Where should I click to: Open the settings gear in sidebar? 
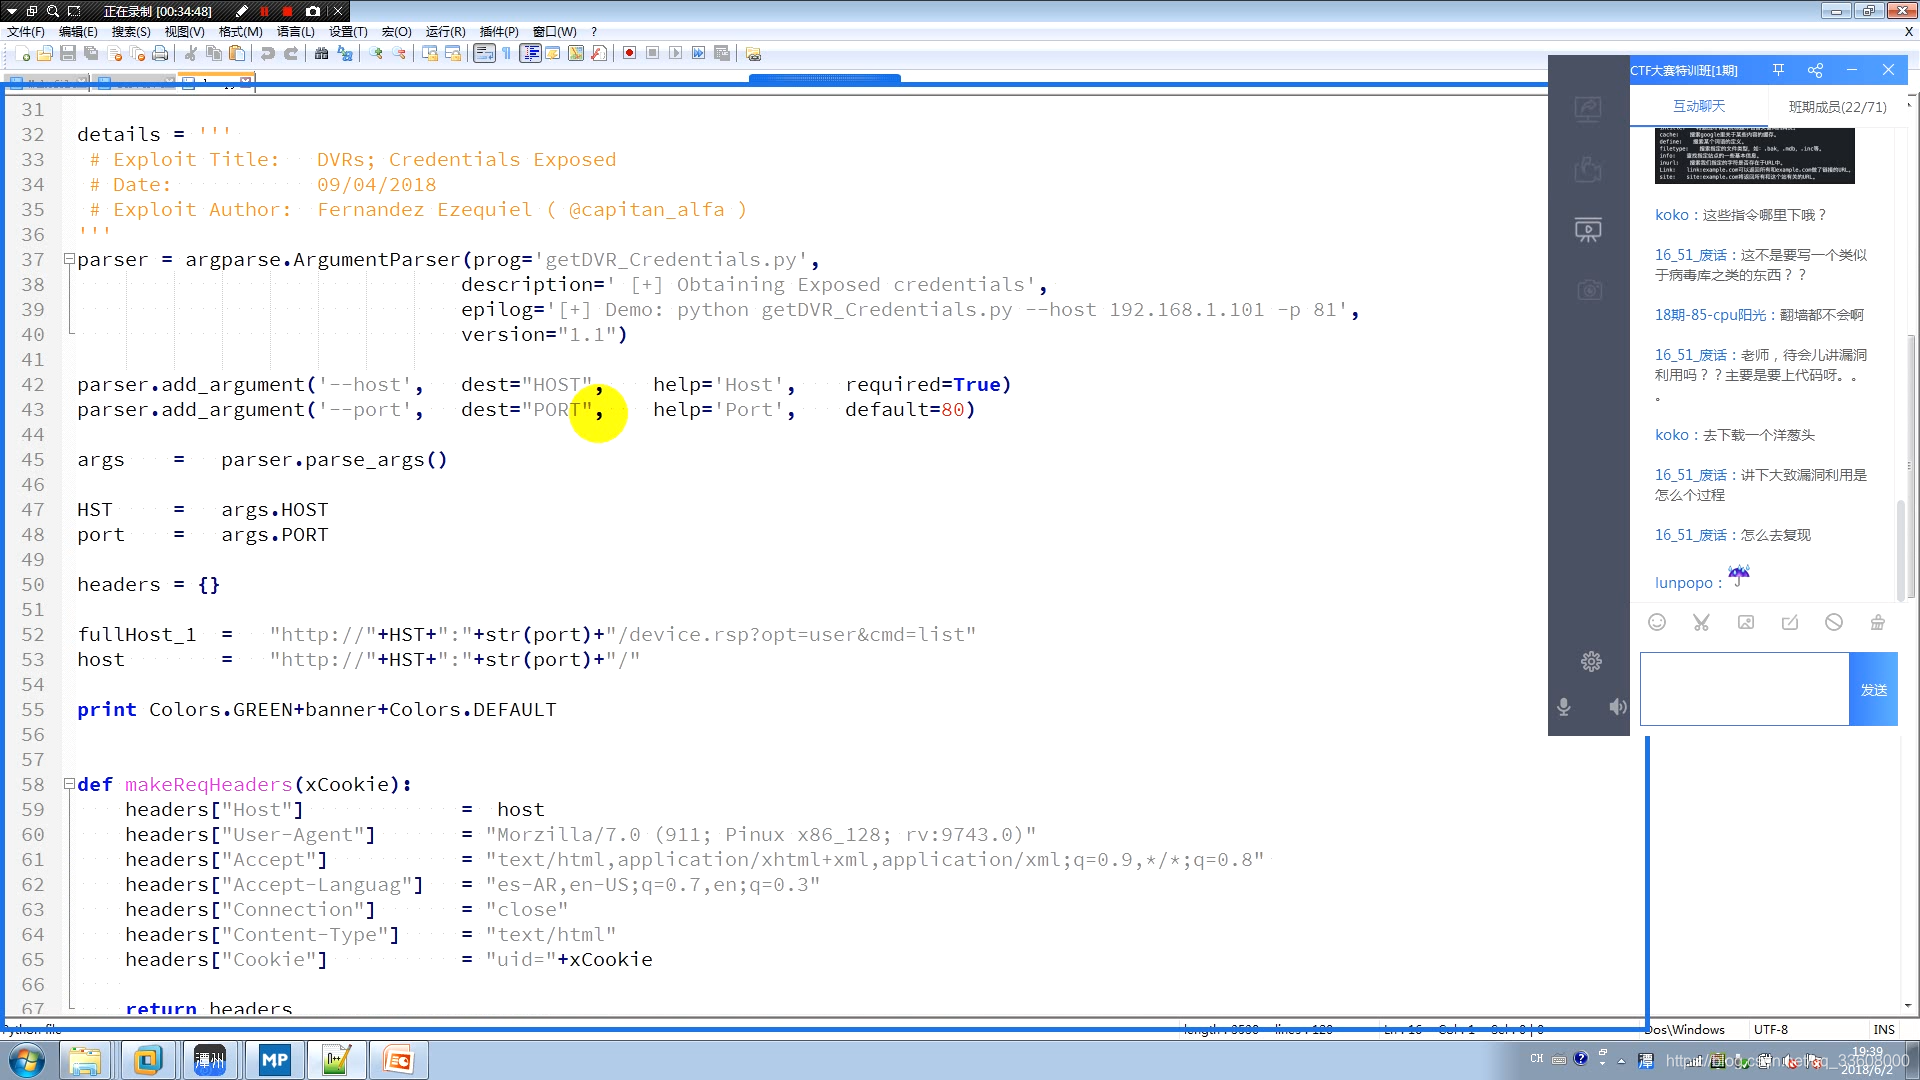[1591, 661]
